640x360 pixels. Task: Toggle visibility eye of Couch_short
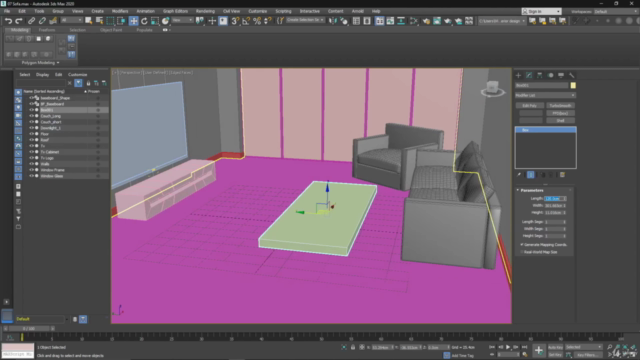(x=31, y=122)
